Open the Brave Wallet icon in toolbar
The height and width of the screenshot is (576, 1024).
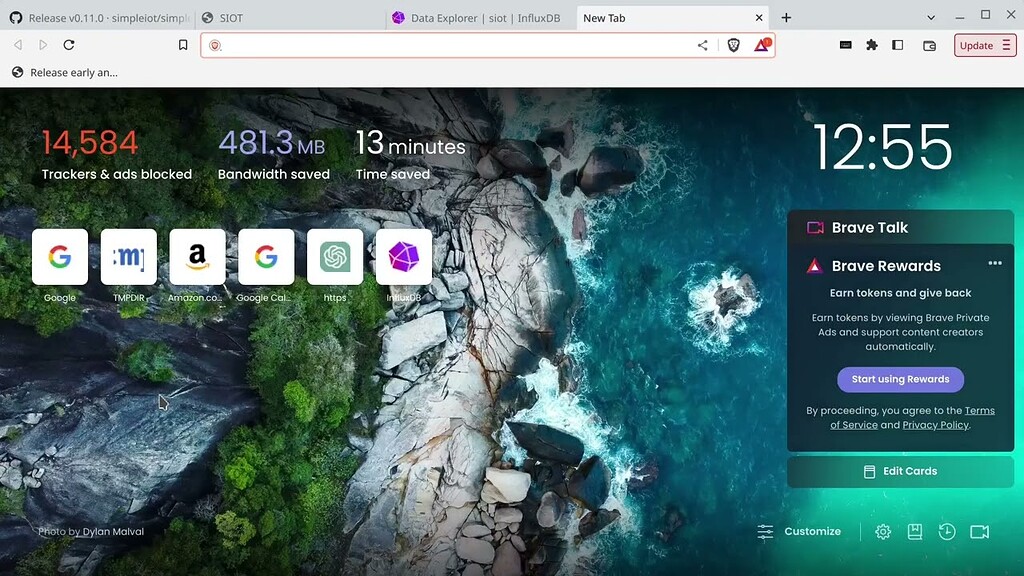pos(929,45)
